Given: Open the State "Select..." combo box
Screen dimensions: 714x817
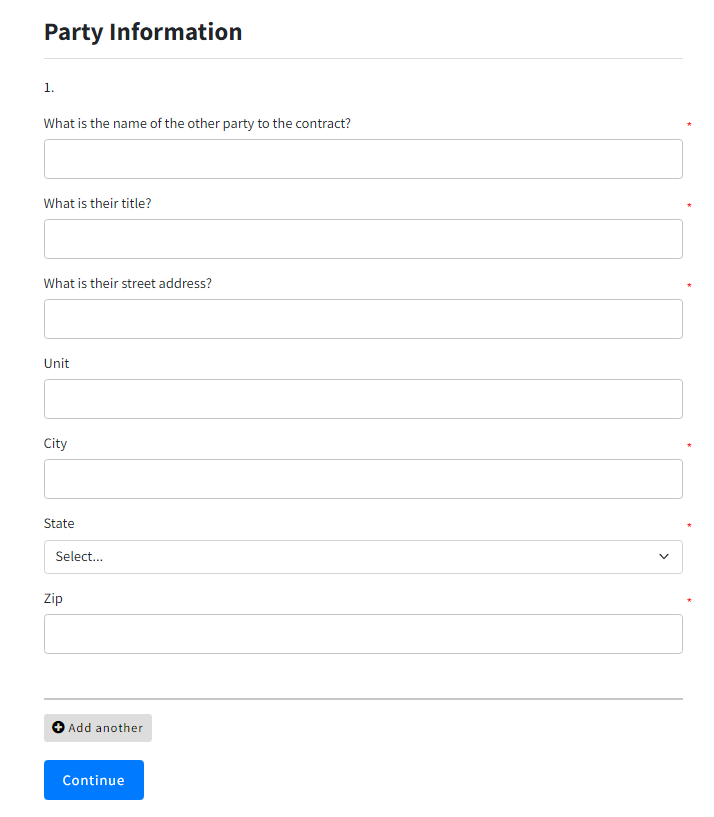Looking at the screenshot, I should pos(363,557).
